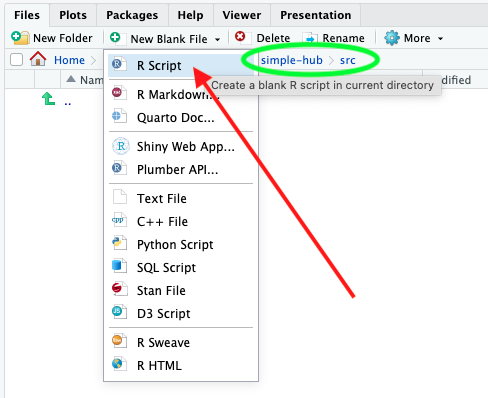Click the Rename file icon
This screenshot has width=488, height=398.
tap(310, 38)
